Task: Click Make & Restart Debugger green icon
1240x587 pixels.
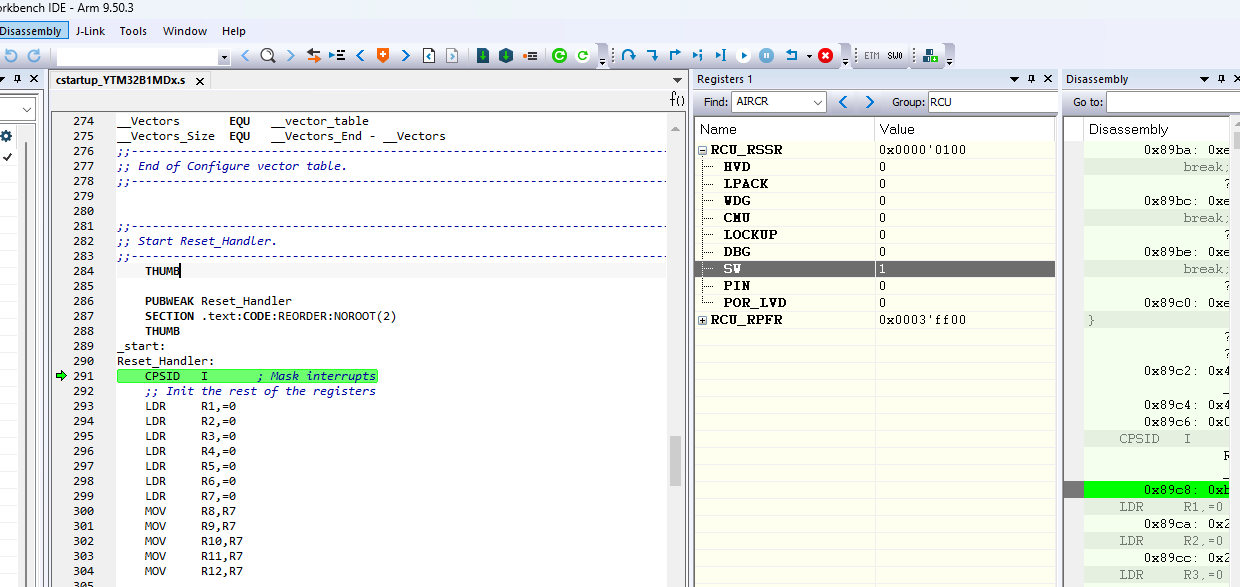Action: [x=560, y=56]
